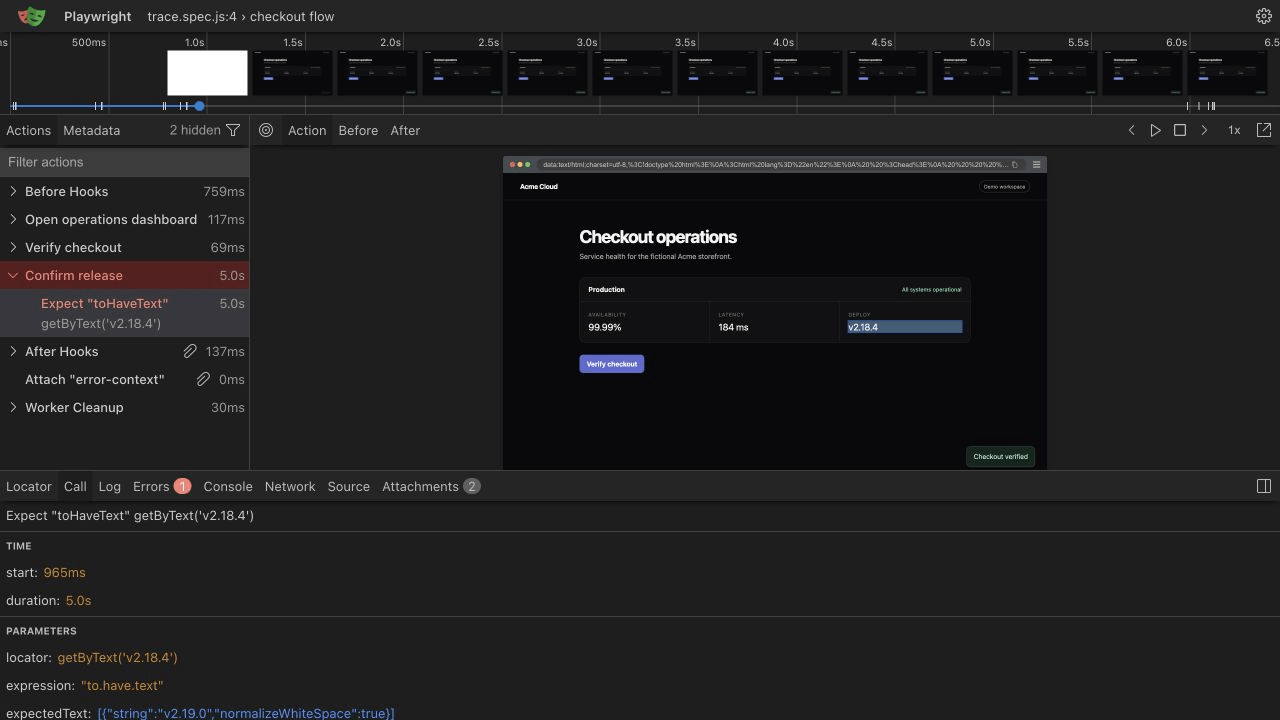Click the copy URL icon in snapshot address bar
The image size is (1280, 720).
pyautogui.click(x=1015, y=165)
